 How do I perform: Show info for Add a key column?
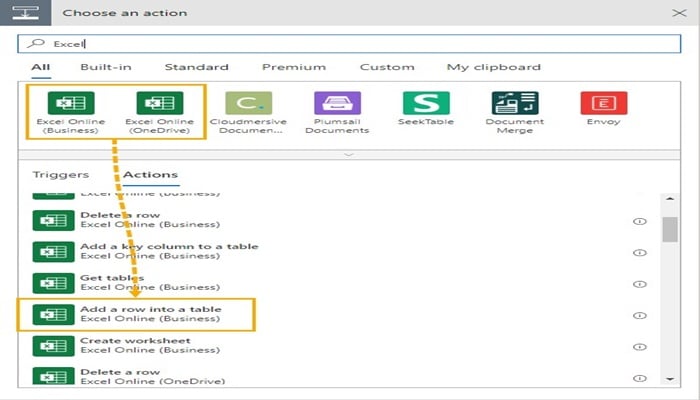639,253
